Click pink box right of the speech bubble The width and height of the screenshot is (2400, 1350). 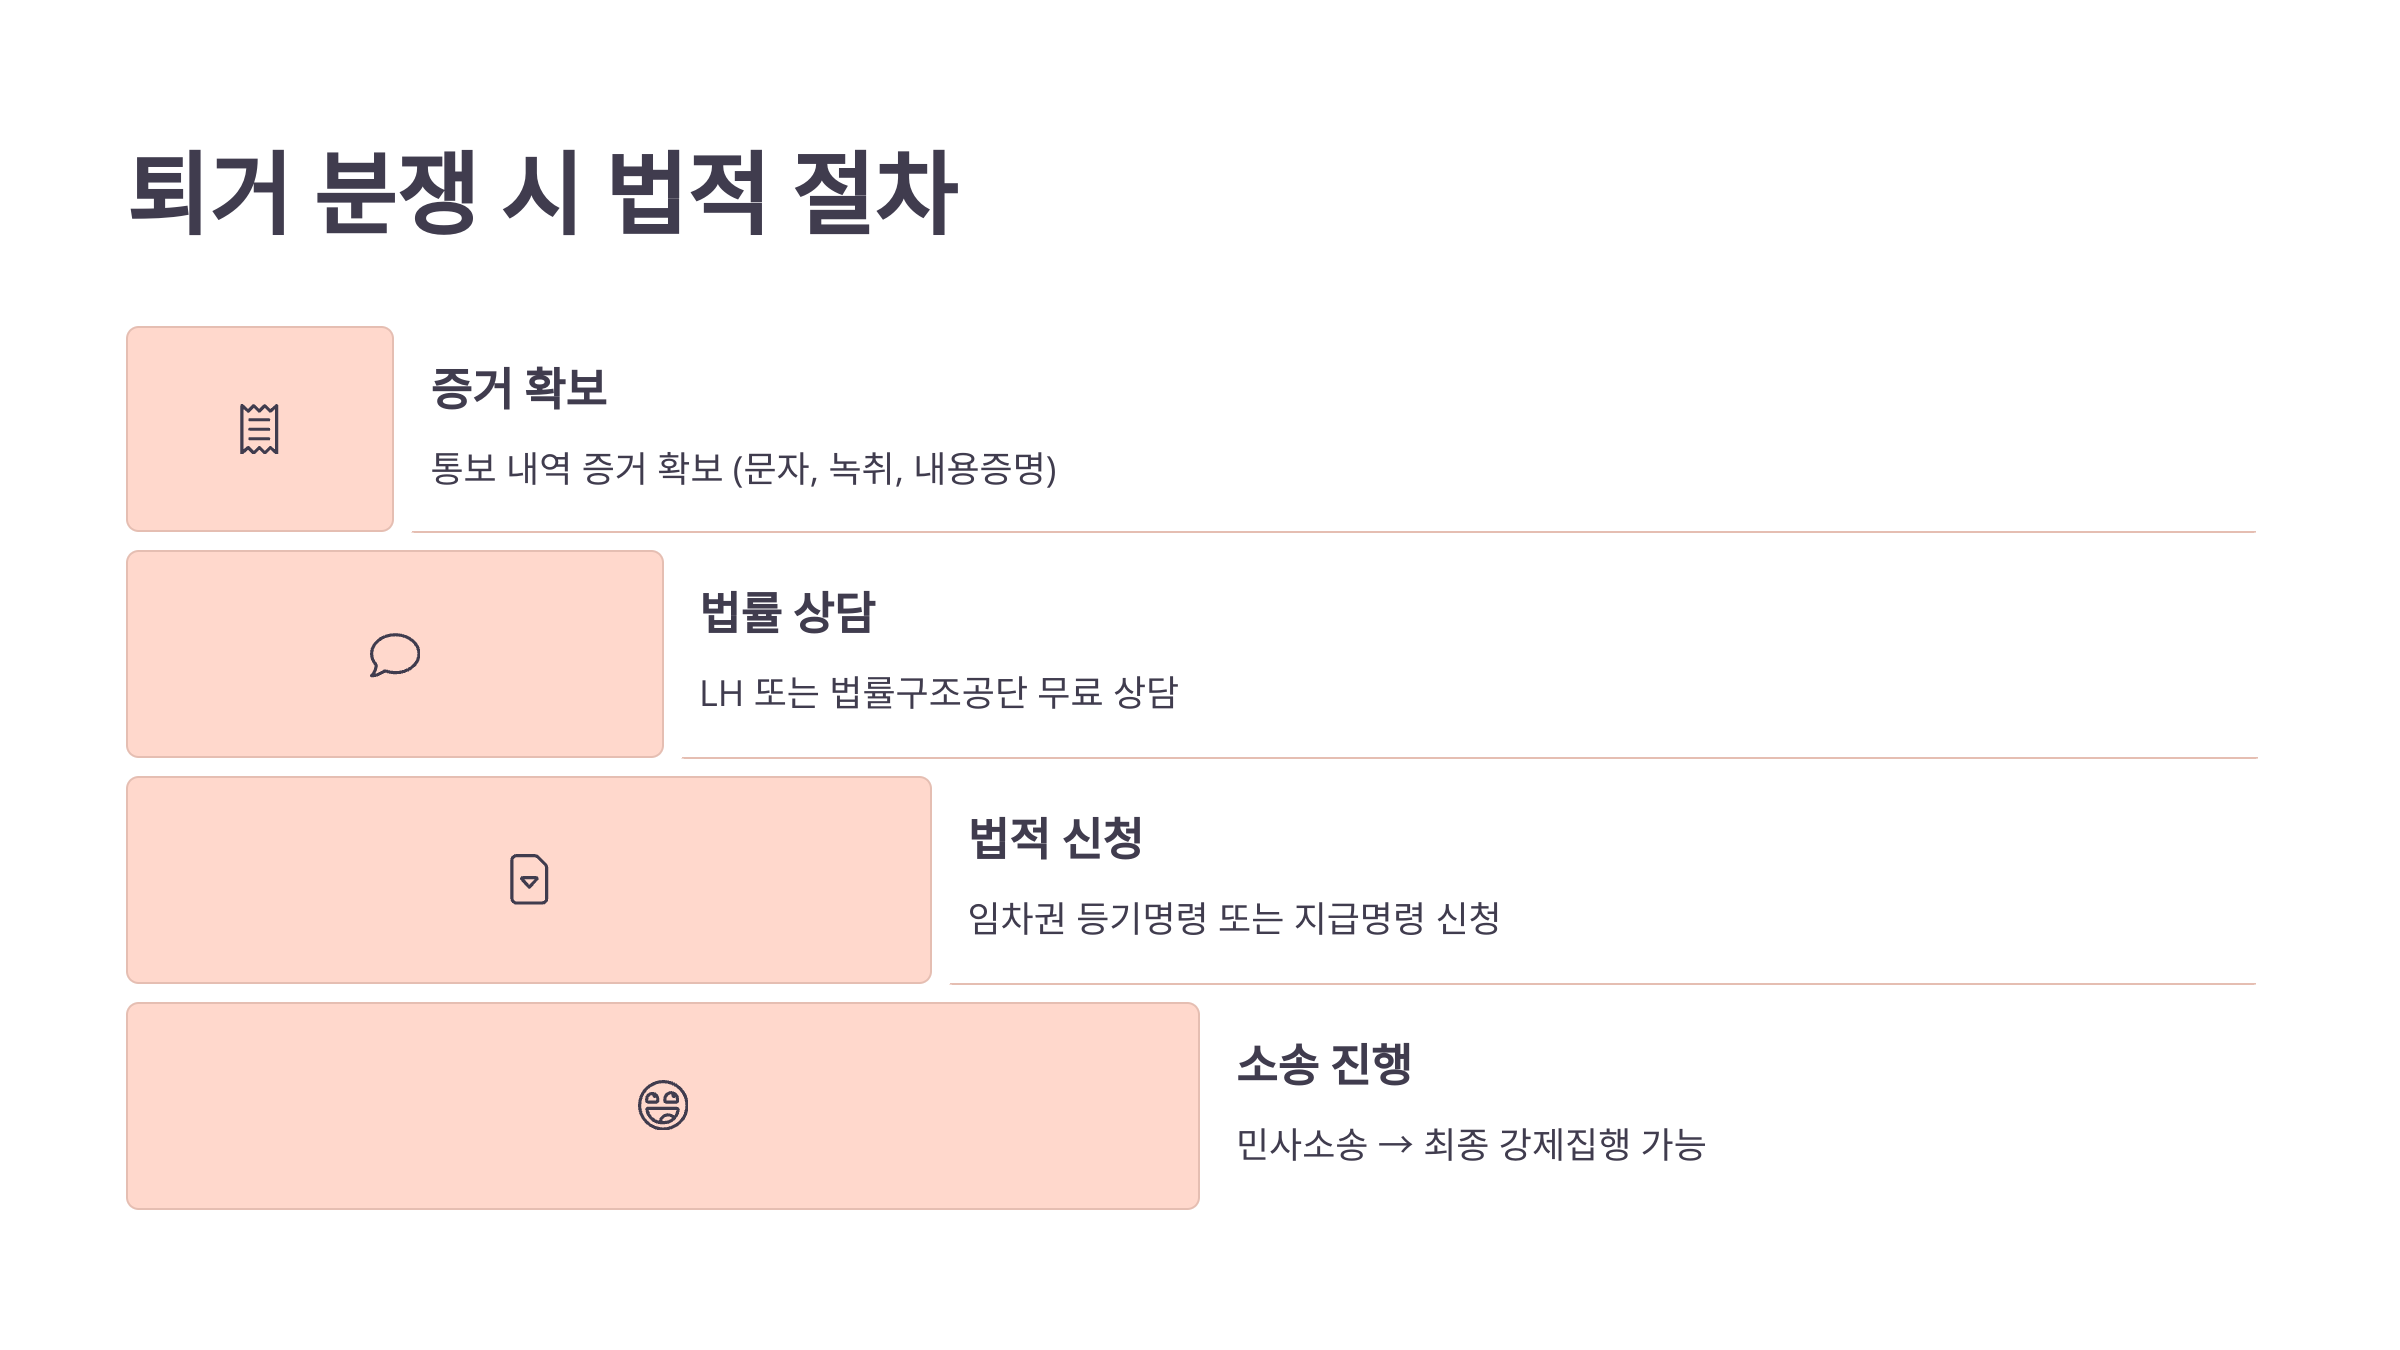coord(540,654)
